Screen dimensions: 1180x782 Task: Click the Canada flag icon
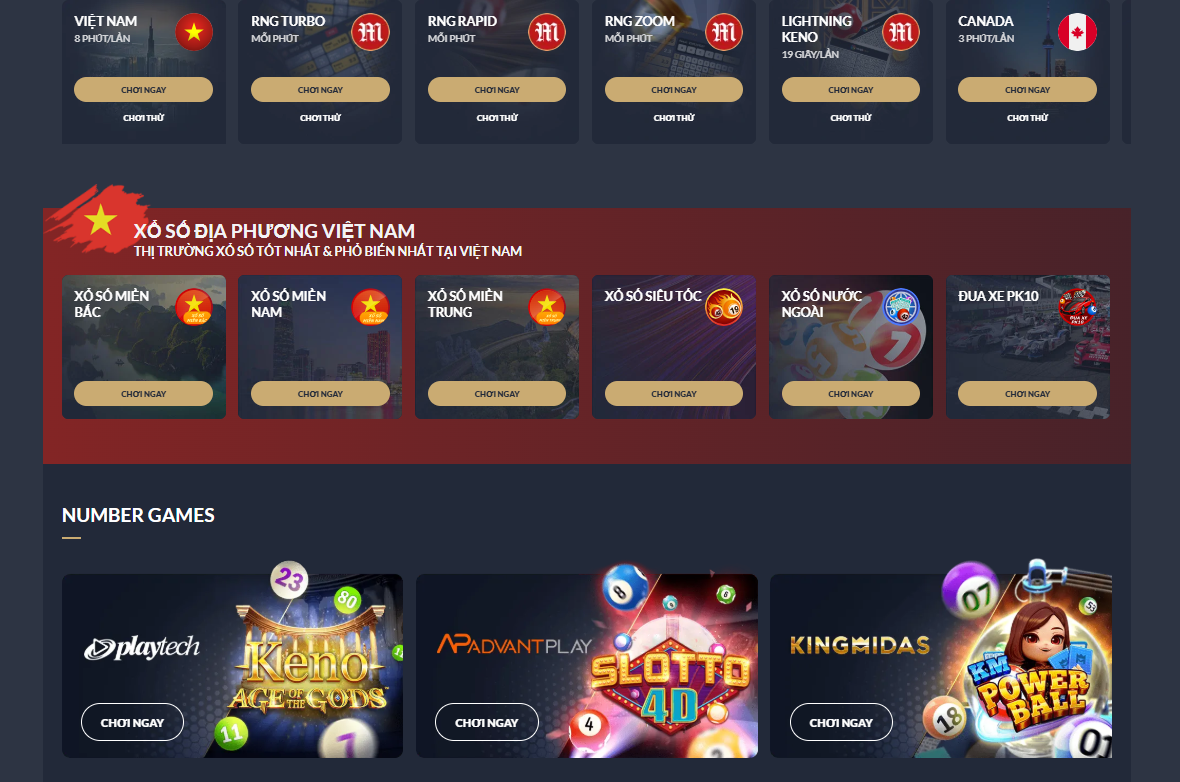(x=1078, y=32)
